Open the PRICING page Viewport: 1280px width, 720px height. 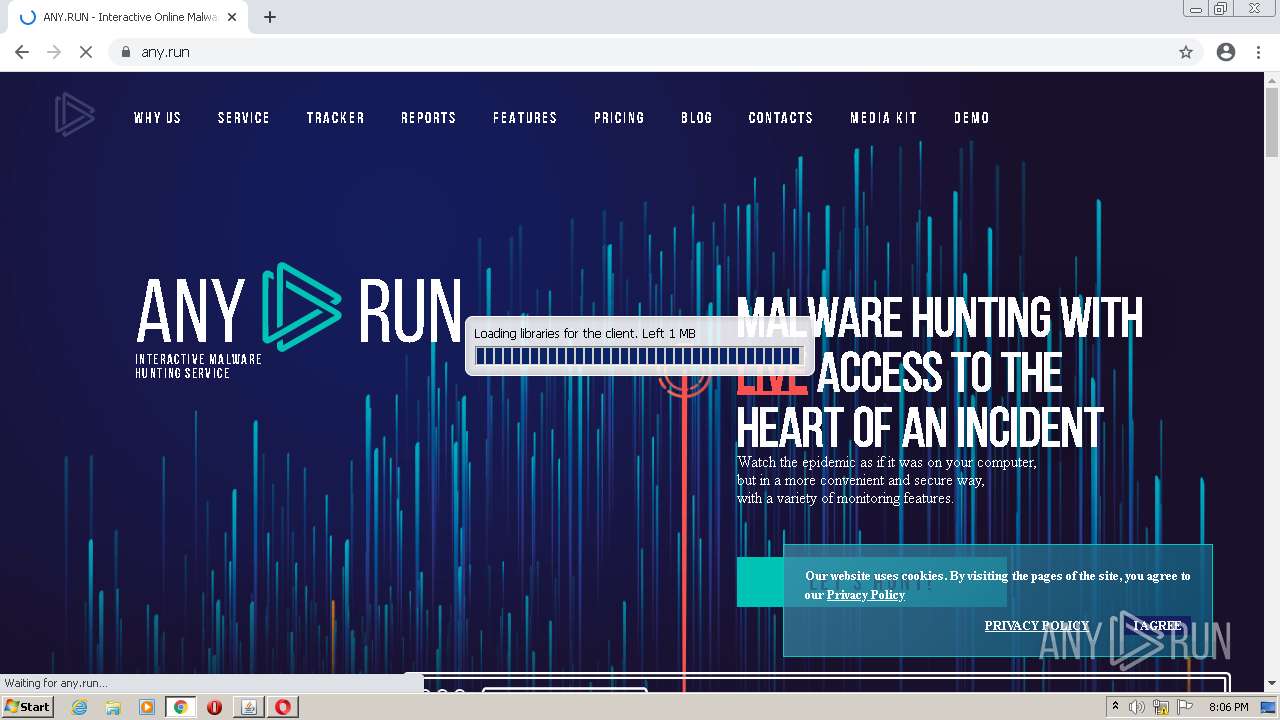click(619, 118)
